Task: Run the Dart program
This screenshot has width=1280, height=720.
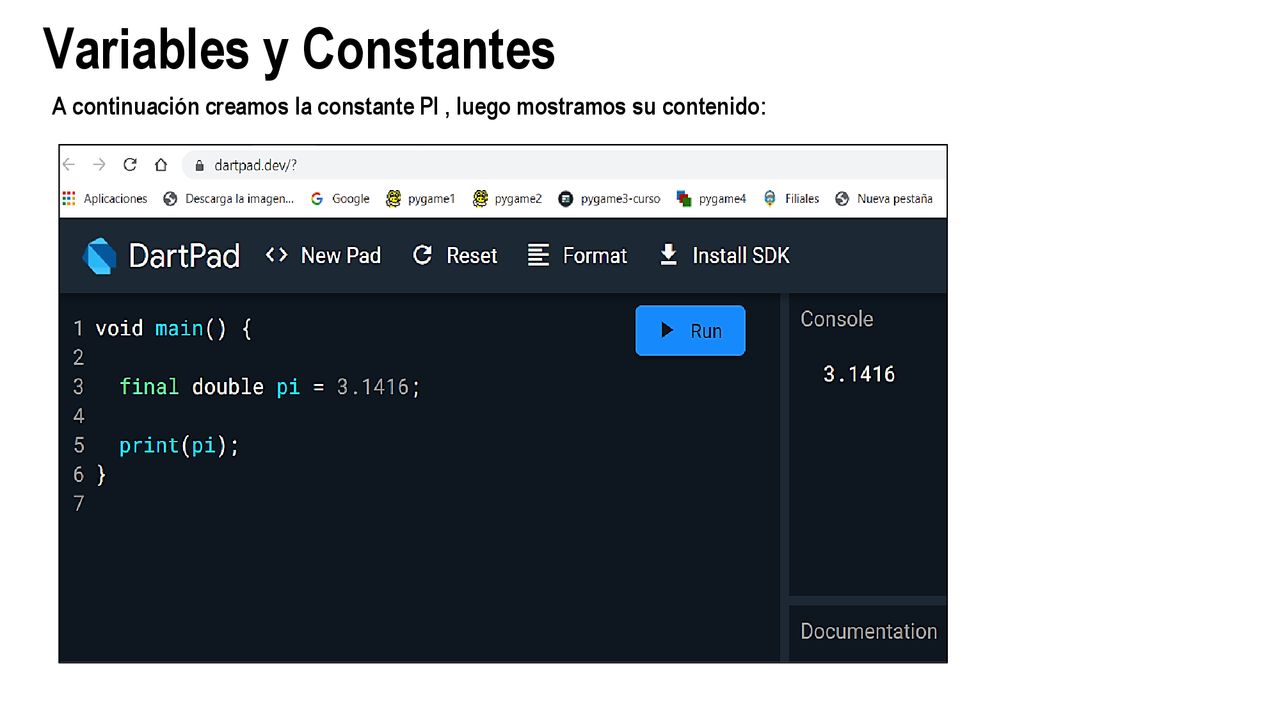Action: pos(690,331)
